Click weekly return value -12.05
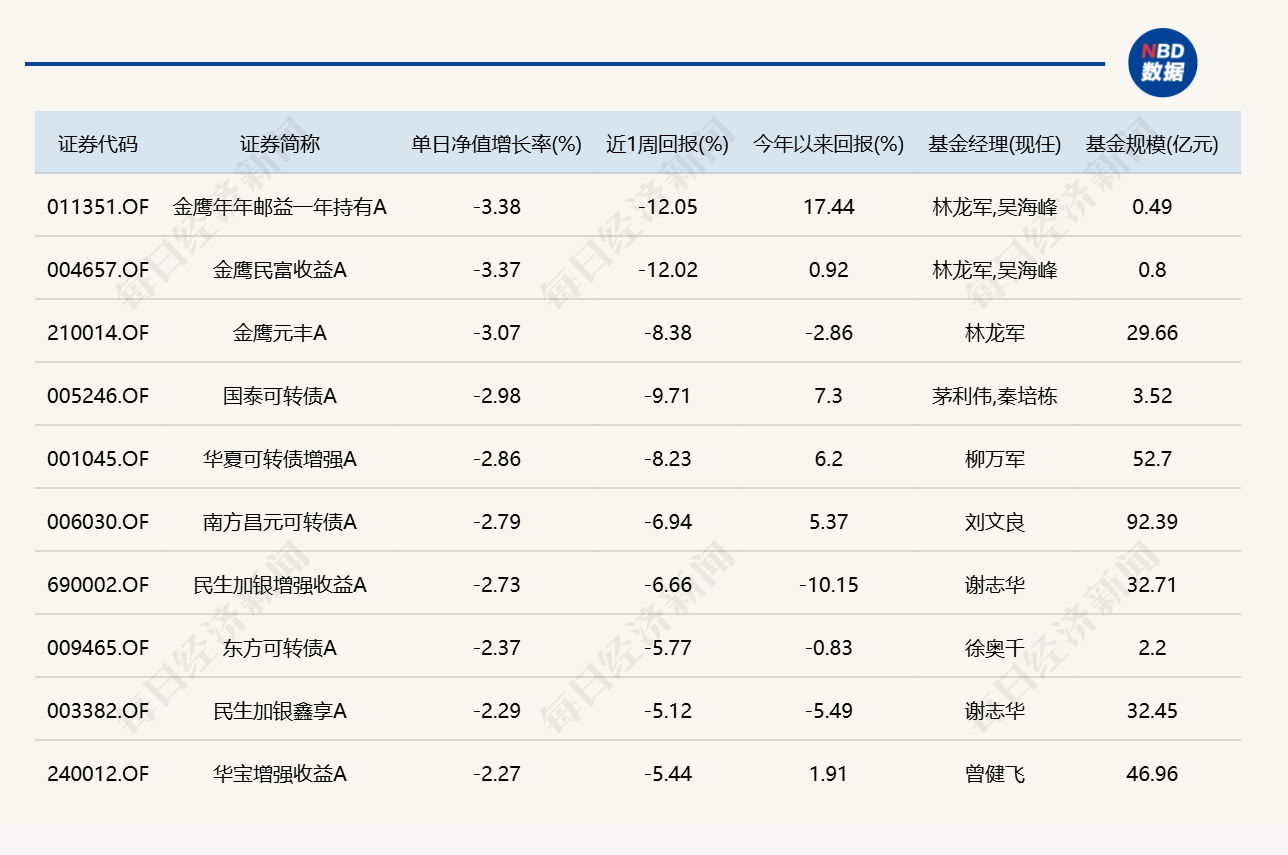 pyautogui.click(x=668, y=207)
